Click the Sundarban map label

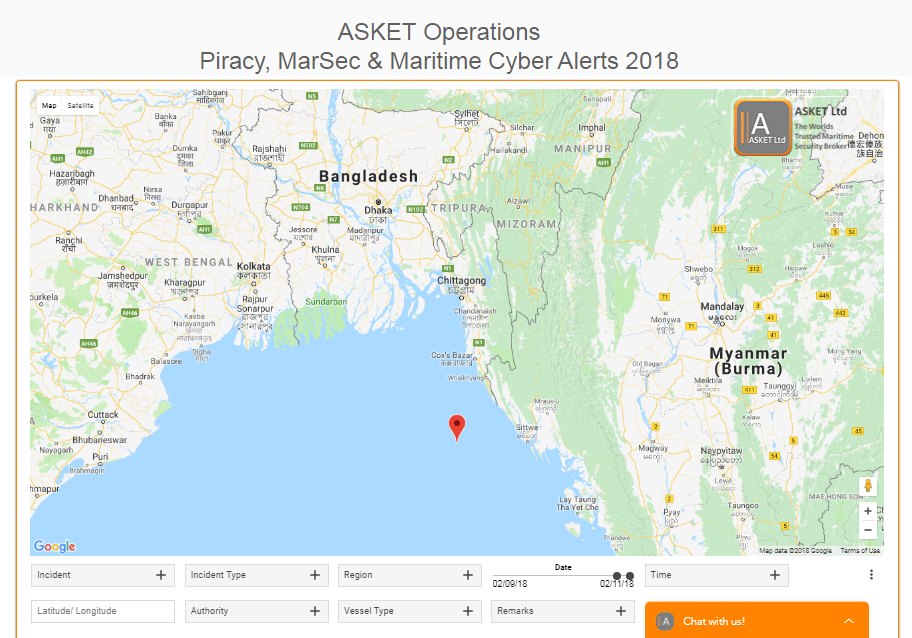[326, 301]
